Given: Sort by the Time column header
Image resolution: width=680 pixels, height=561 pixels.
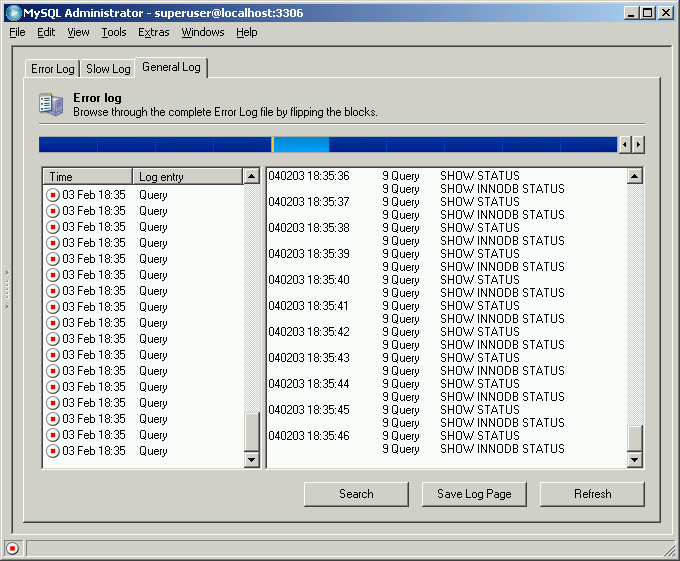Looking at the screenshot, I should click(87, 177).
